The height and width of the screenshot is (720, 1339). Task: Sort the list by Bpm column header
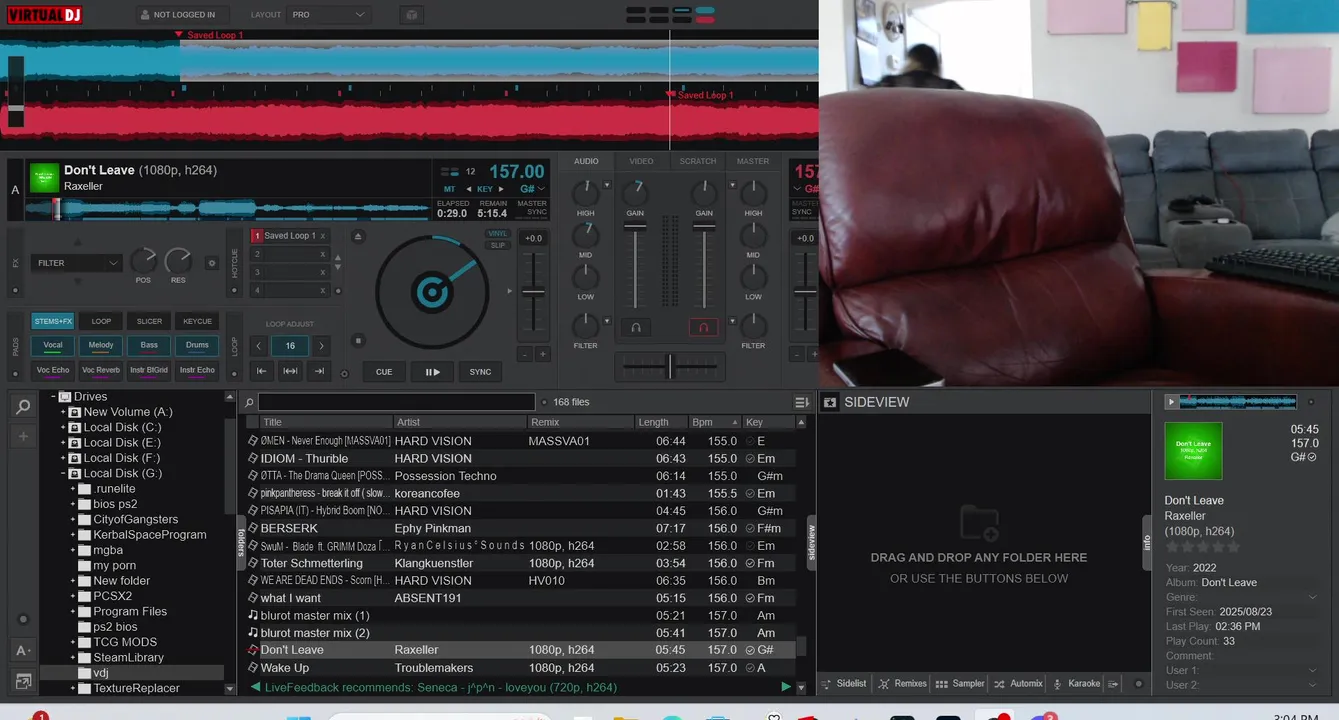point(715,422)
